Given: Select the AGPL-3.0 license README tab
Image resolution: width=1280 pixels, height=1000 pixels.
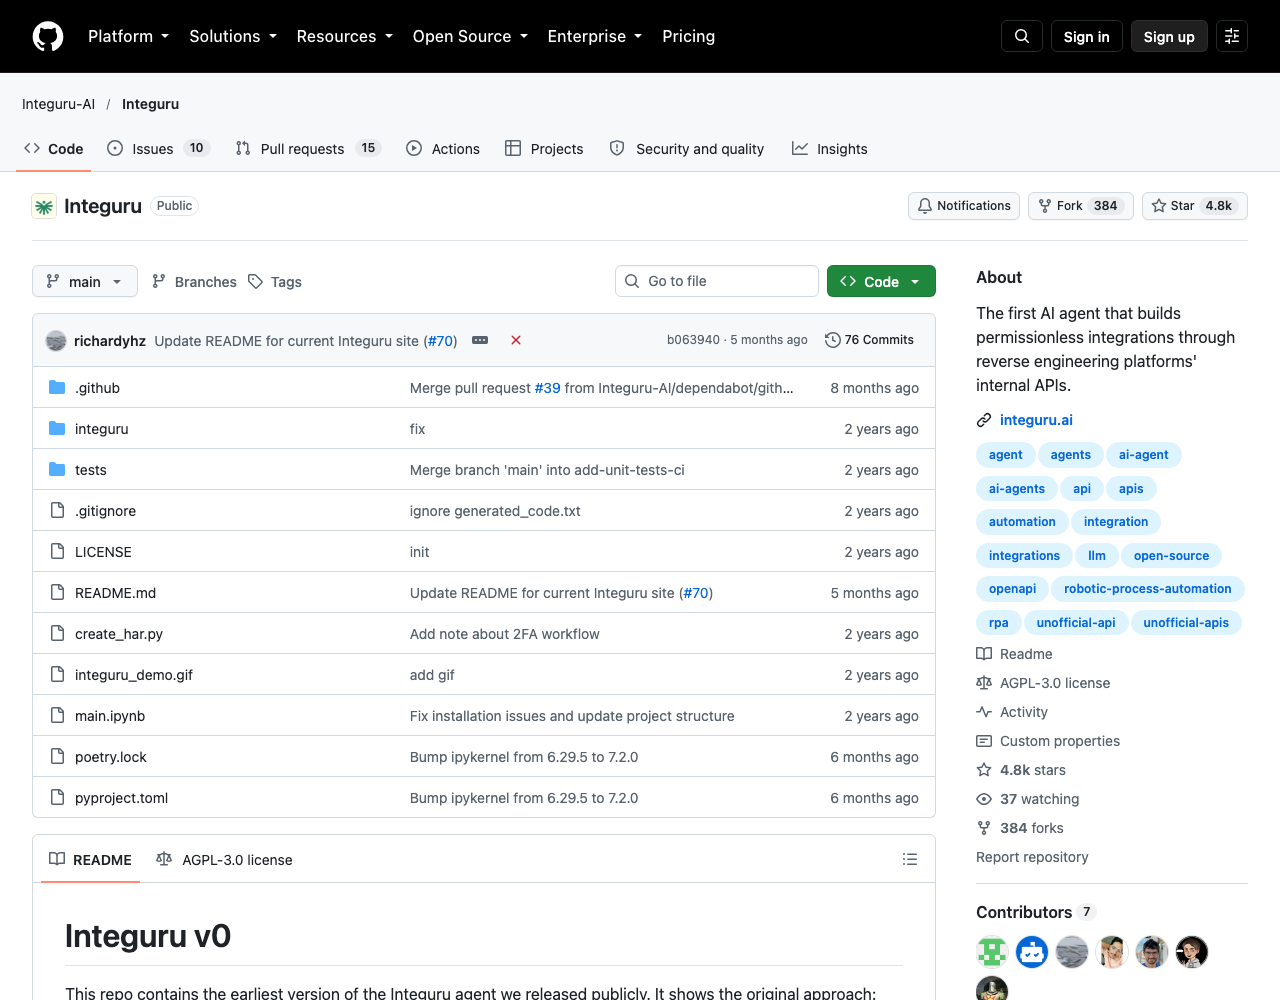Looking at the screenshot, I should 225,860.
